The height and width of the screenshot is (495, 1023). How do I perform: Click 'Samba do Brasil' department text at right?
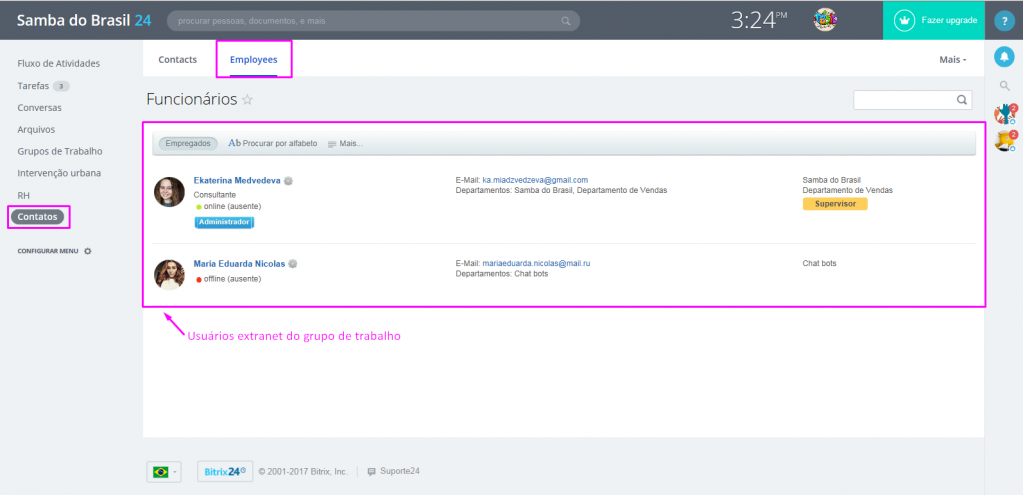[x=831, y=180]
